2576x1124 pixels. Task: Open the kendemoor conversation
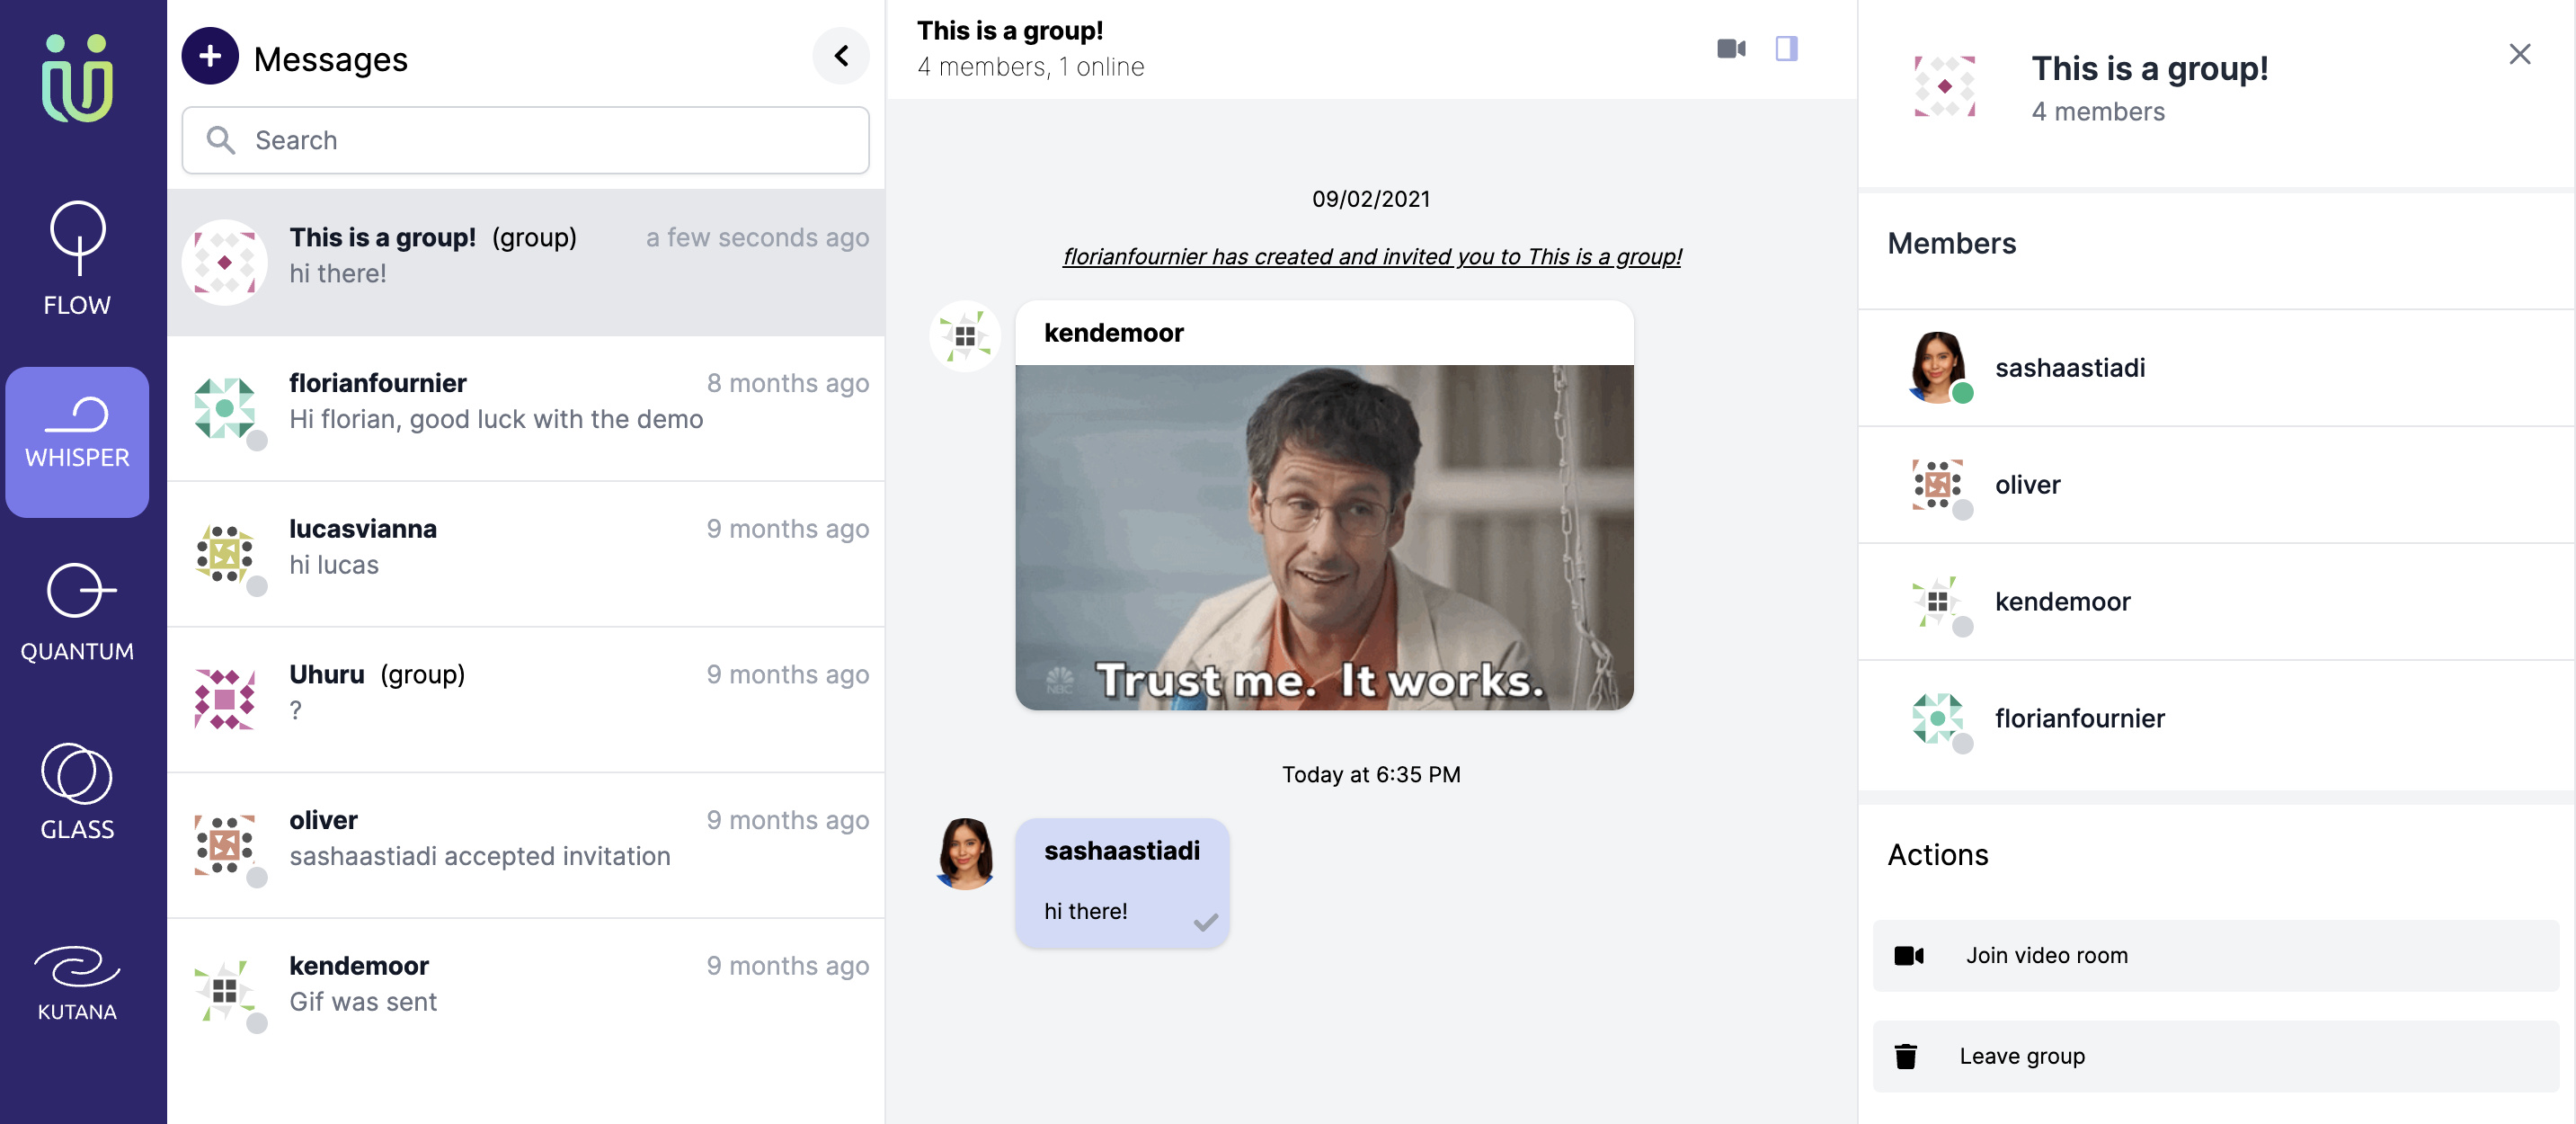pos(525,990)
